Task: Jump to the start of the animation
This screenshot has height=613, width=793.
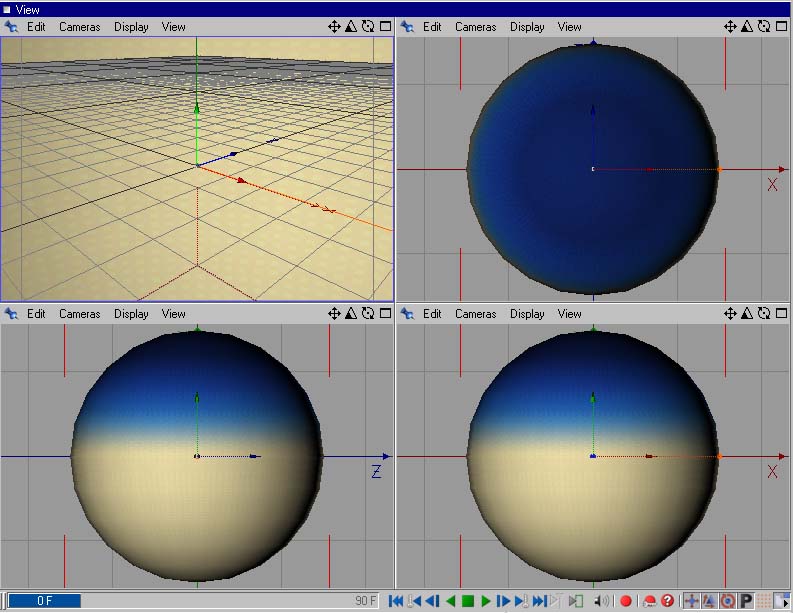Action: tap(396, 601)
